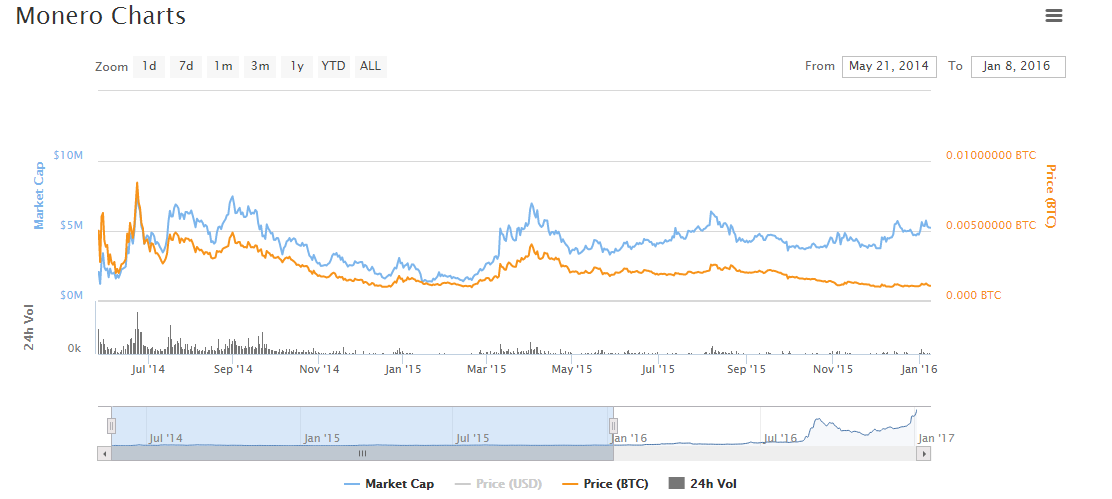Click the 0.00500000 BTC axis label

click(x=991, y=225)
